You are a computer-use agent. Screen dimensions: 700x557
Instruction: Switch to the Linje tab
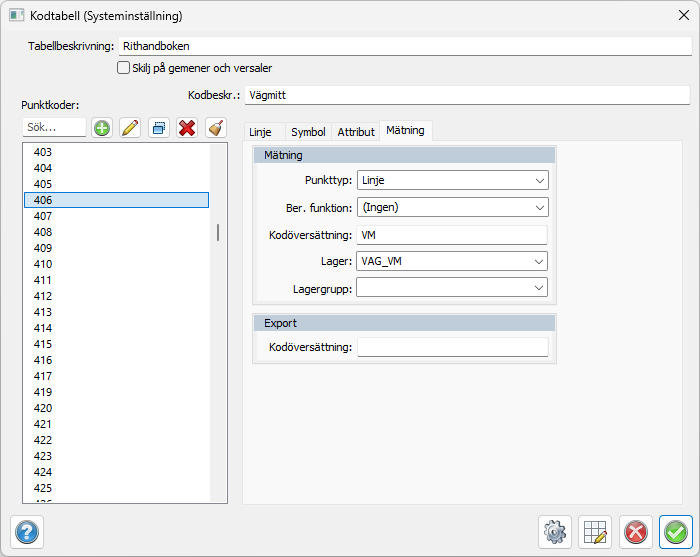(260, 132)
